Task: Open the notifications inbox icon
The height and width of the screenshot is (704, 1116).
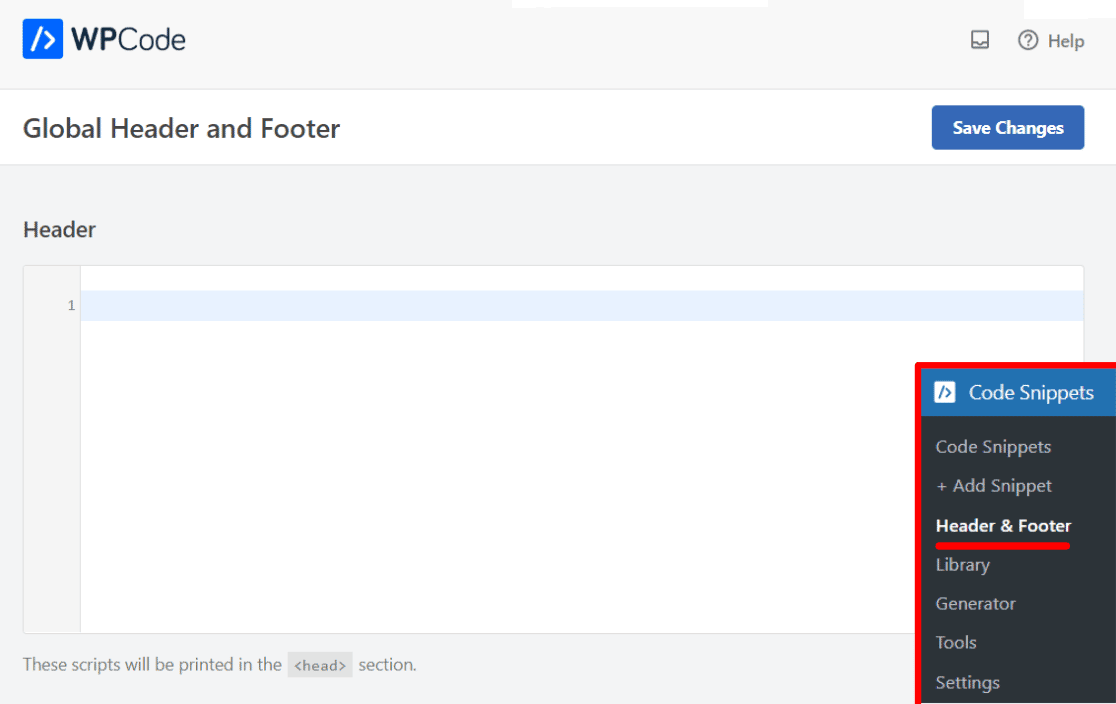Action: pos(980,39)
